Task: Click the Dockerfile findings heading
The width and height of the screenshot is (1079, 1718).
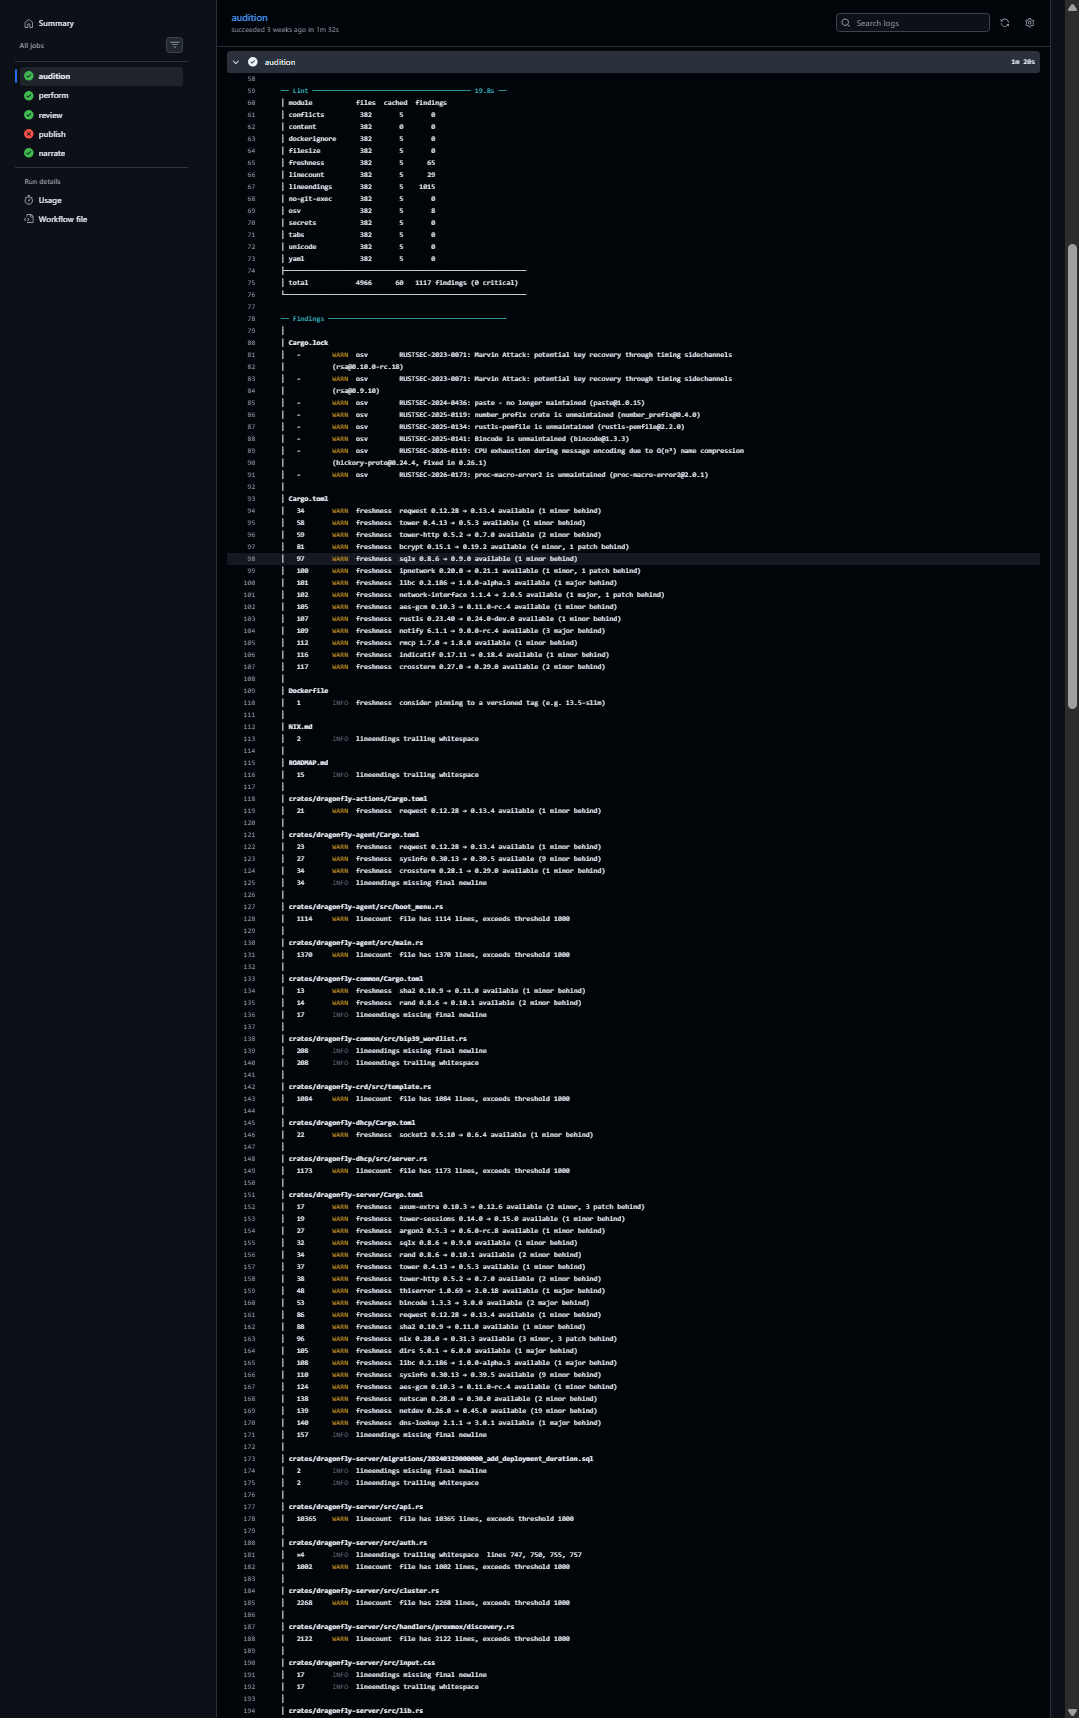Action: [x=308, y=691]
